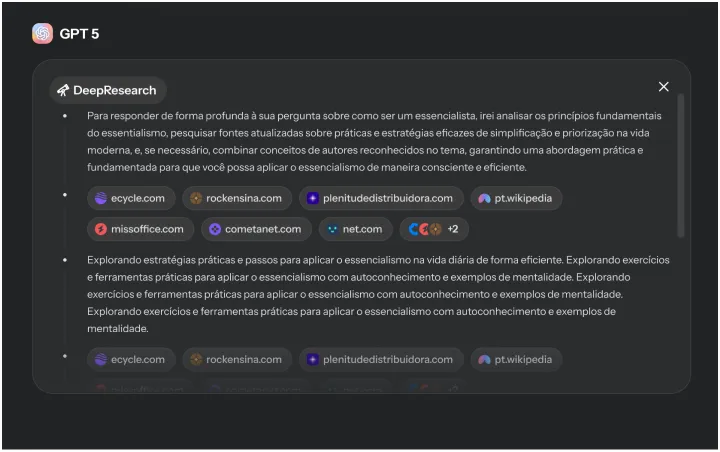Click plenitudedistribuidora.com favicon in first source row
This screenshot has height=452, width=720.
pos(313,198)
